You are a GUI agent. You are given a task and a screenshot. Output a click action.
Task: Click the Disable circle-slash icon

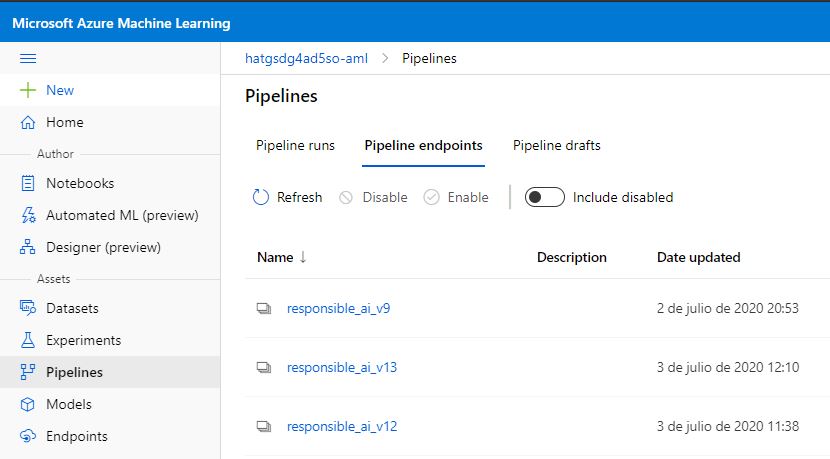pos(346,197)
